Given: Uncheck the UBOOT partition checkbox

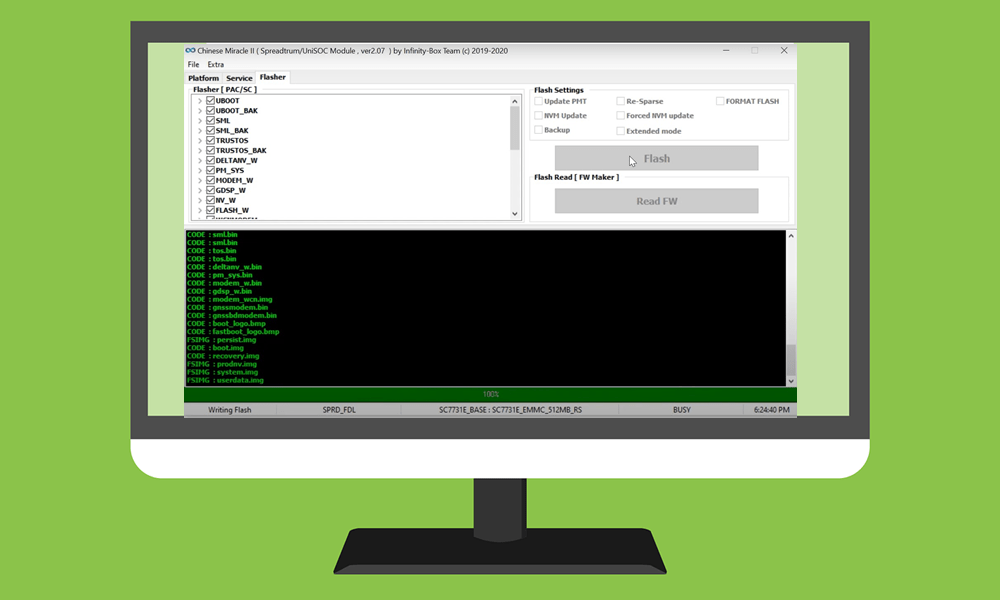Looking at the screenshot, I should [210, 101].
